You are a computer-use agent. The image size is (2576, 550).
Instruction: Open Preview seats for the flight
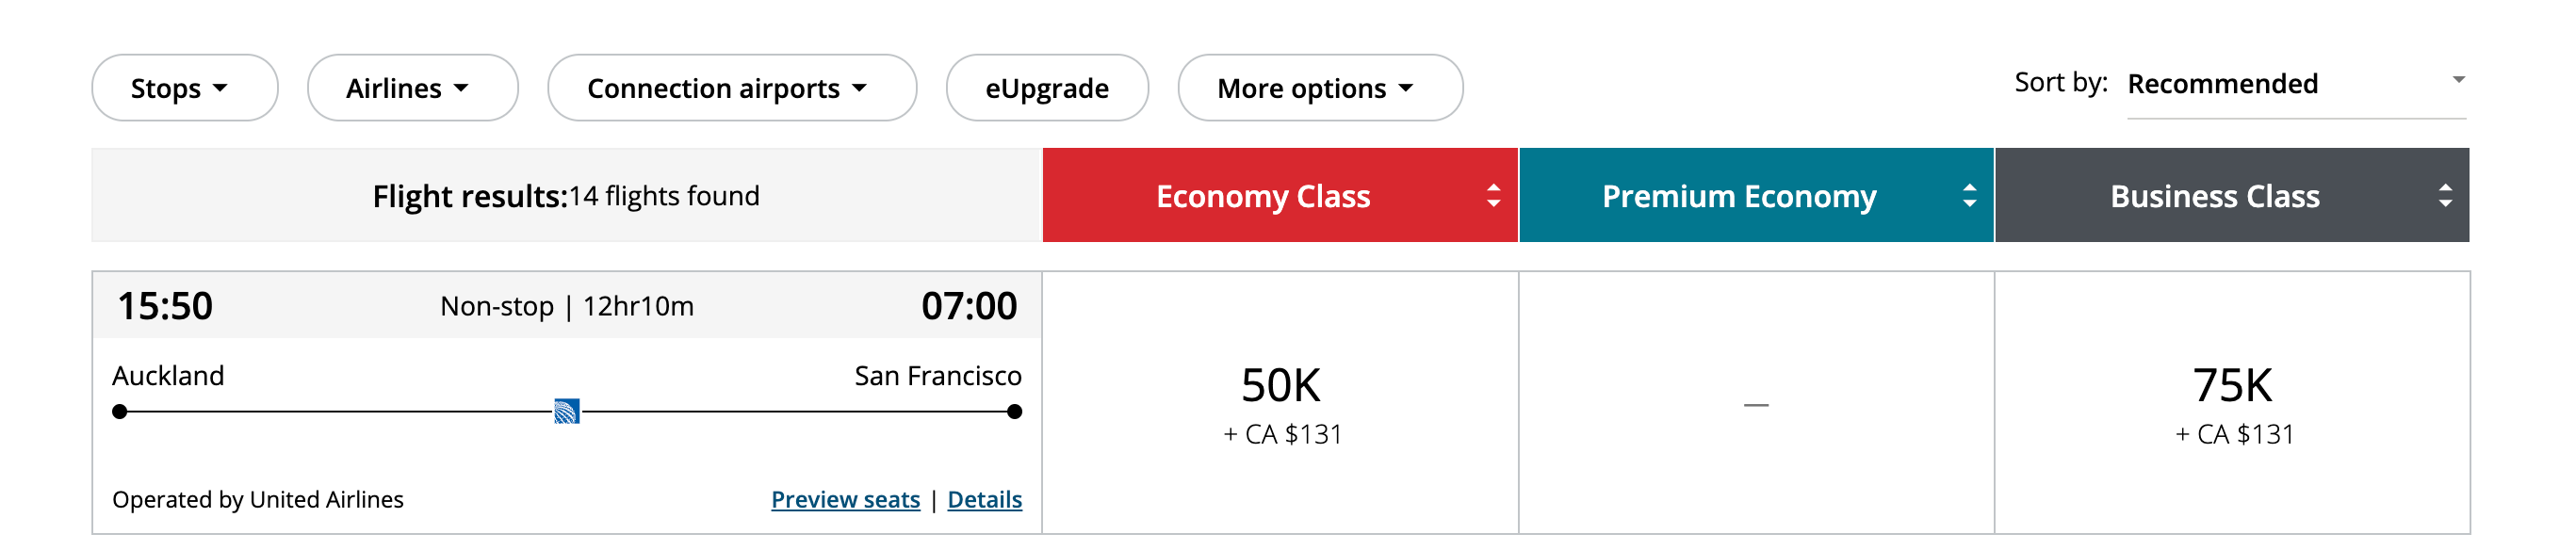coord(845,499)
